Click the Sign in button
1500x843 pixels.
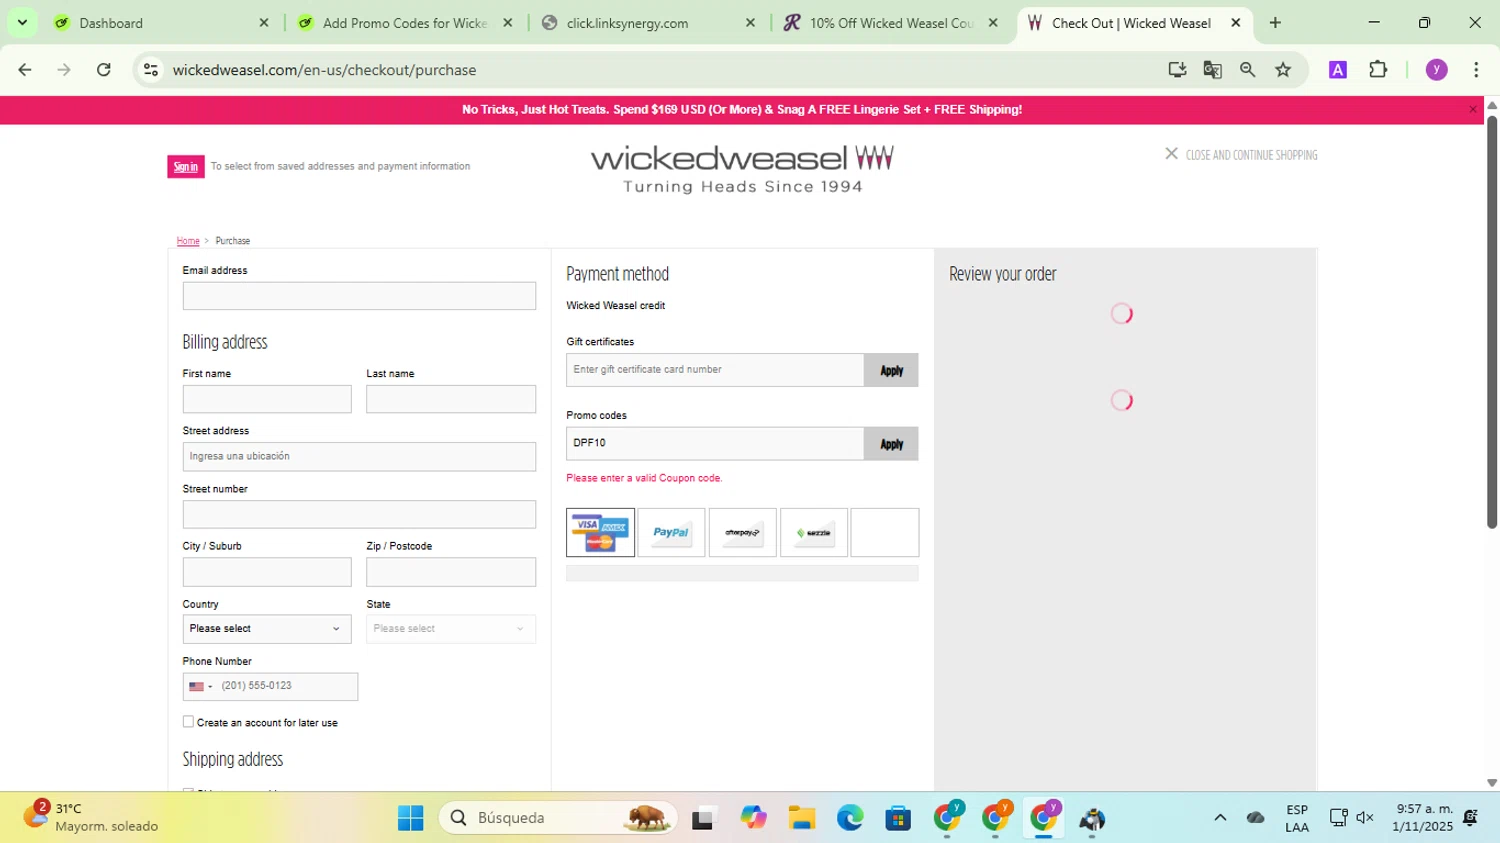(x=186, y=167)
